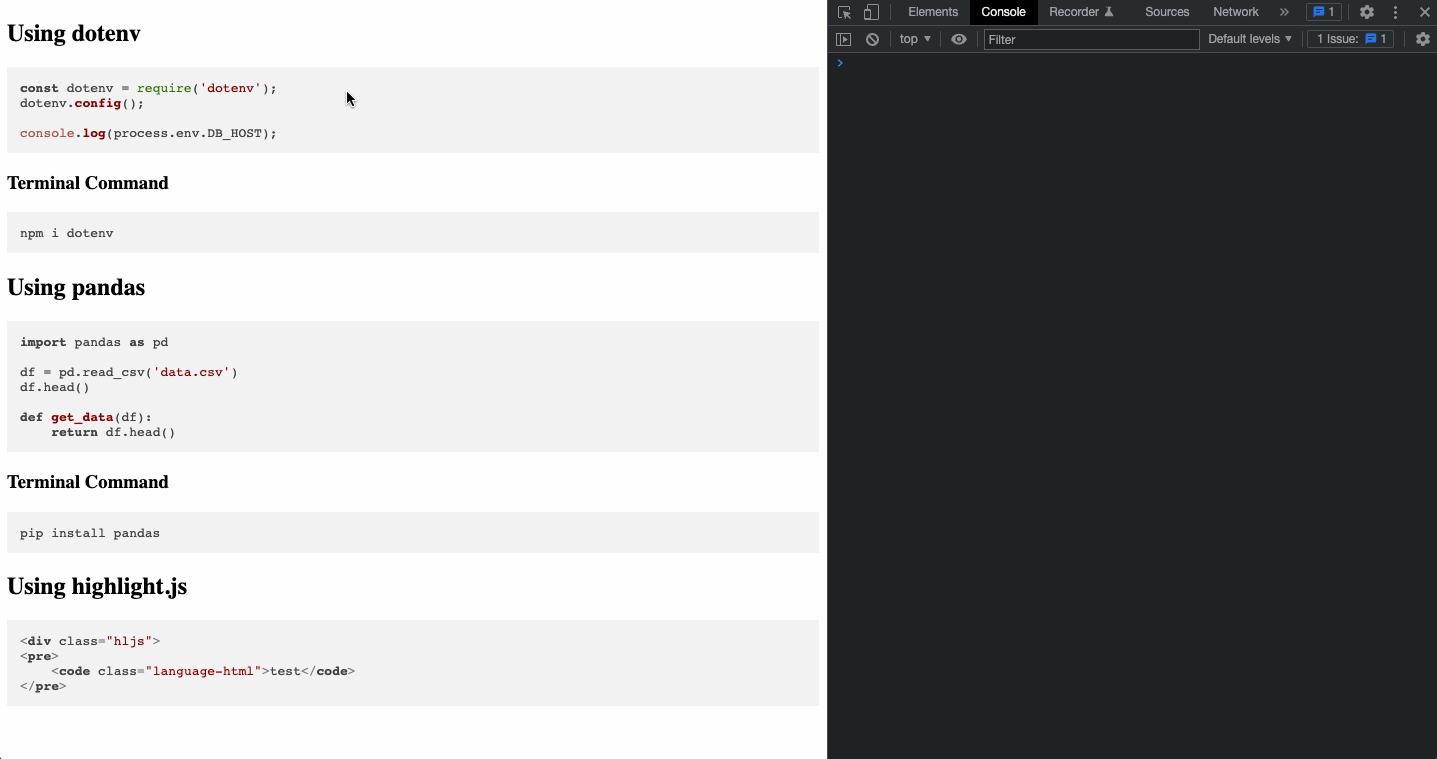Image resolution: width=1437 pixels, height=759 pixels.
Task: Click the code class language-html line
Action: click(203, 671)
